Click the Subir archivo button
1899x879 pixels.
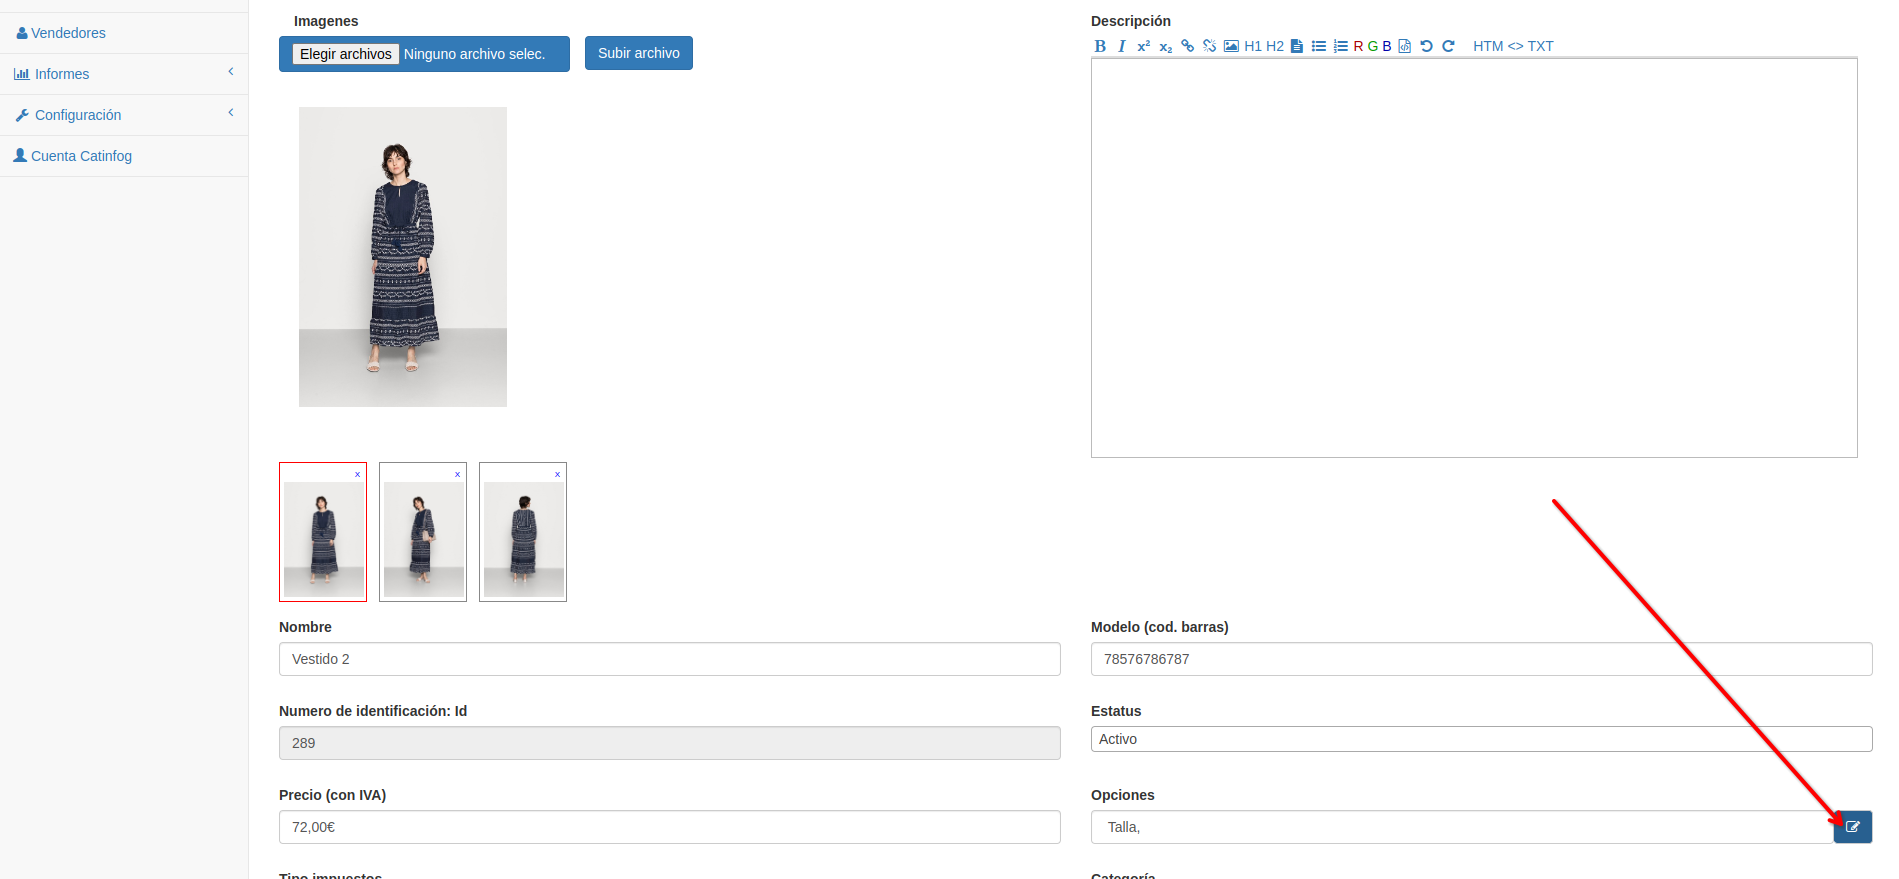638,53
